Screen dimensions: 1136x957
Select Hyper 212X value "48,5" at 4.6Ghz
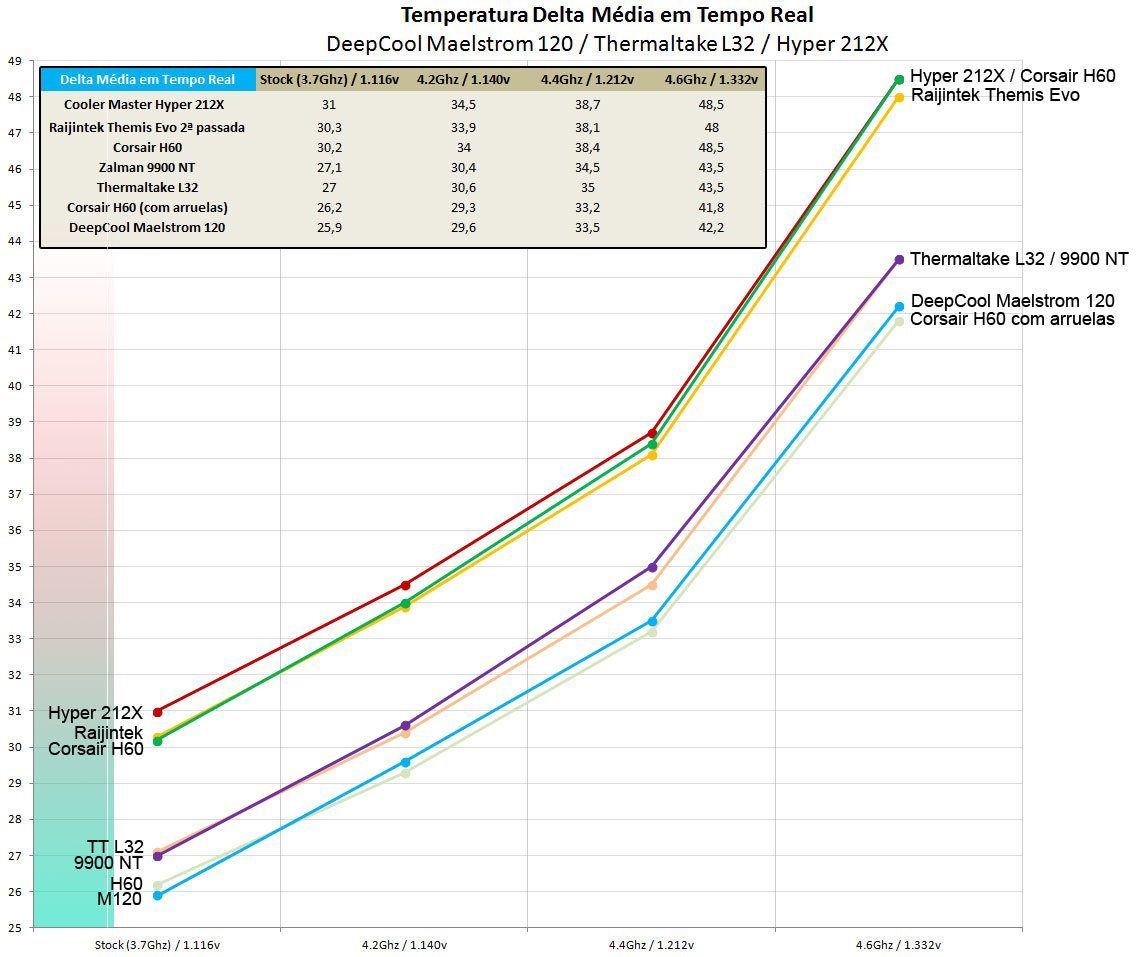[x=711, y=104]
